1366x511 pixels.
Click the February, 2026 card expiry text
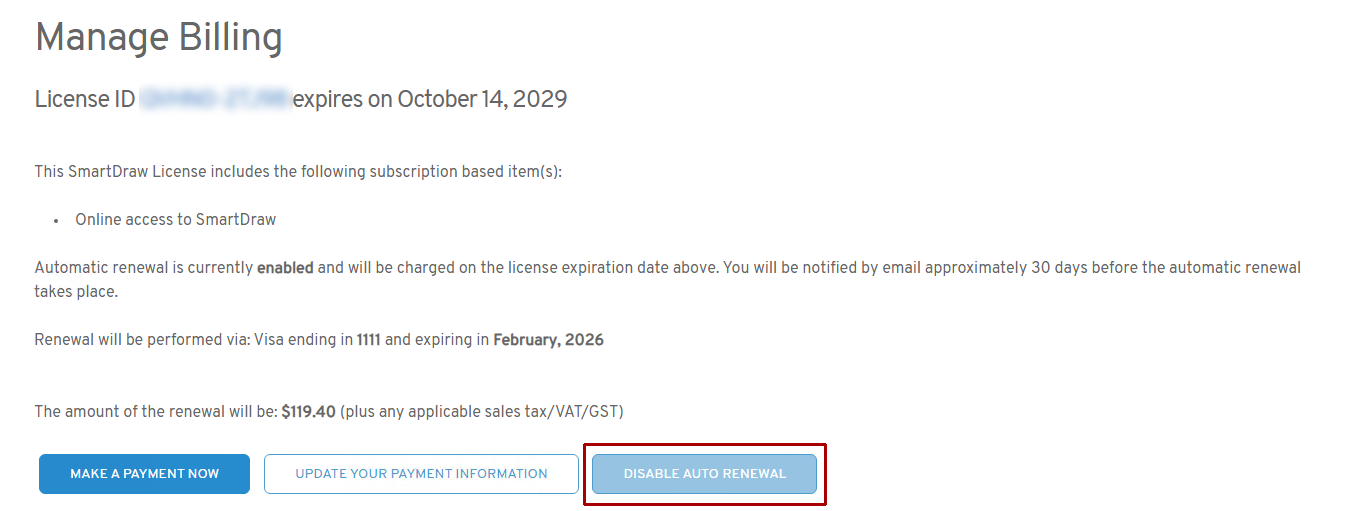548,340
